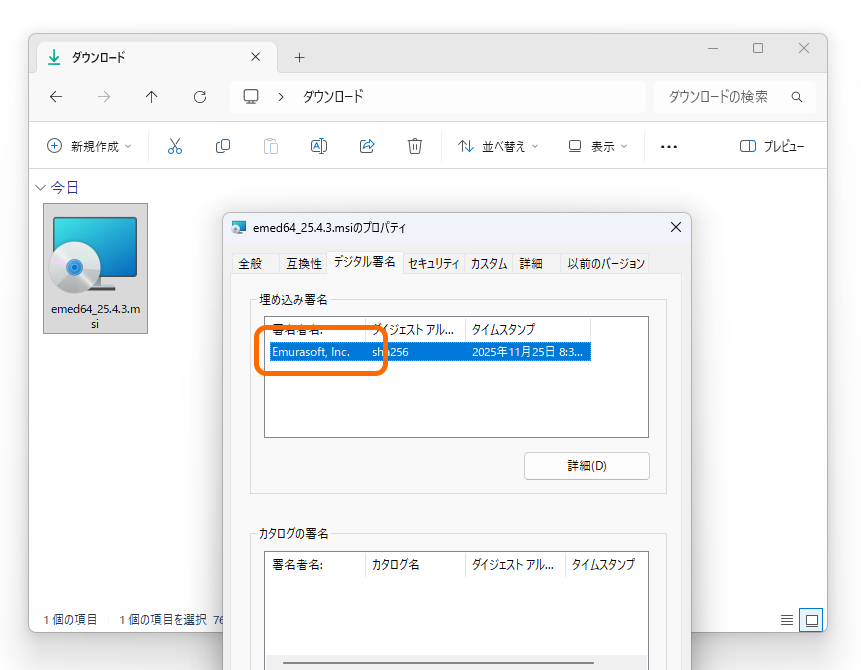Go back with the back arrow
This screenshot has width=861, height=670.
55,97
